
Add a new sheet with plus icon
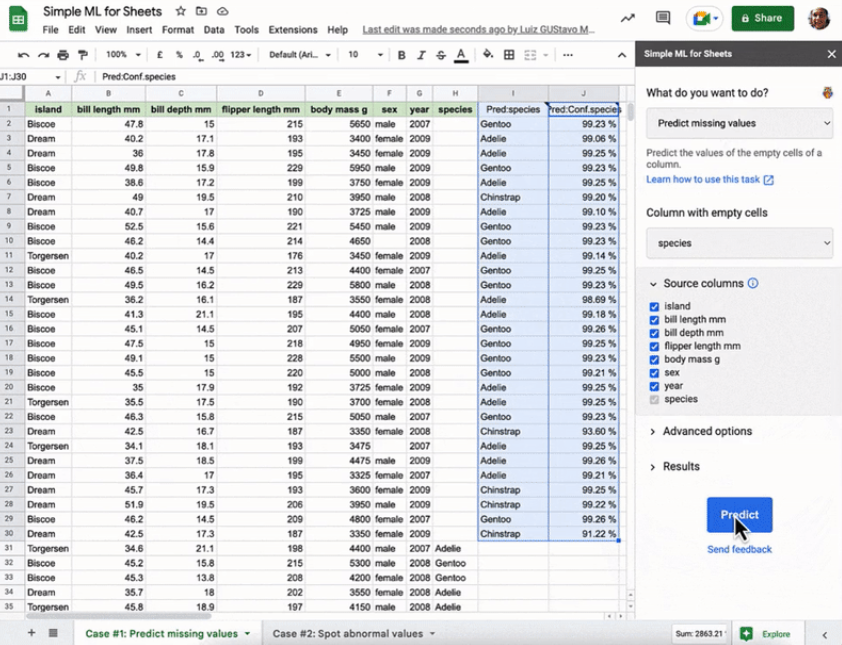pyautogui.click(x=31, y=633)
